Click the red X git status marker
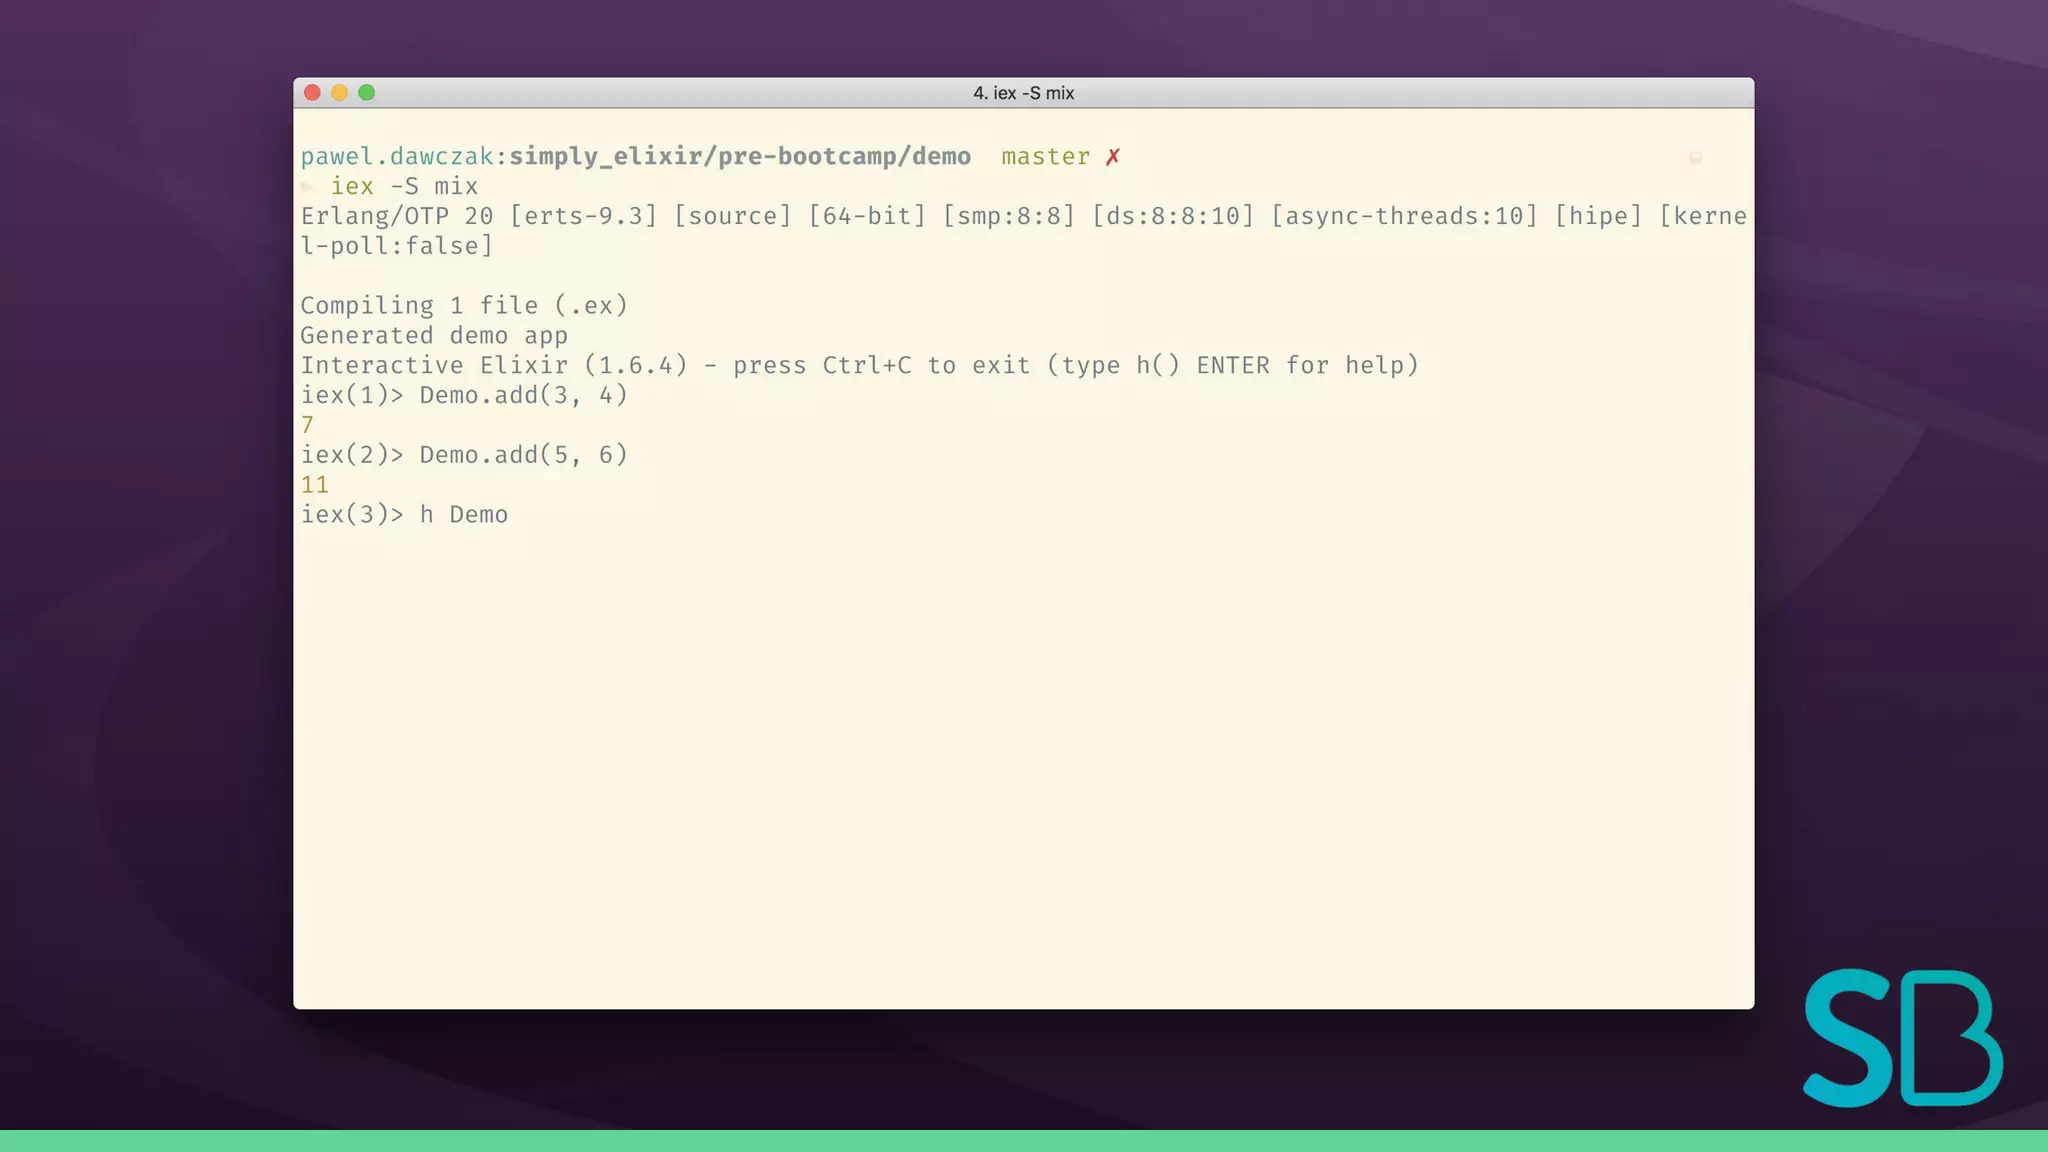The image size is (2048, 1152). click(x=1113, y=157)
